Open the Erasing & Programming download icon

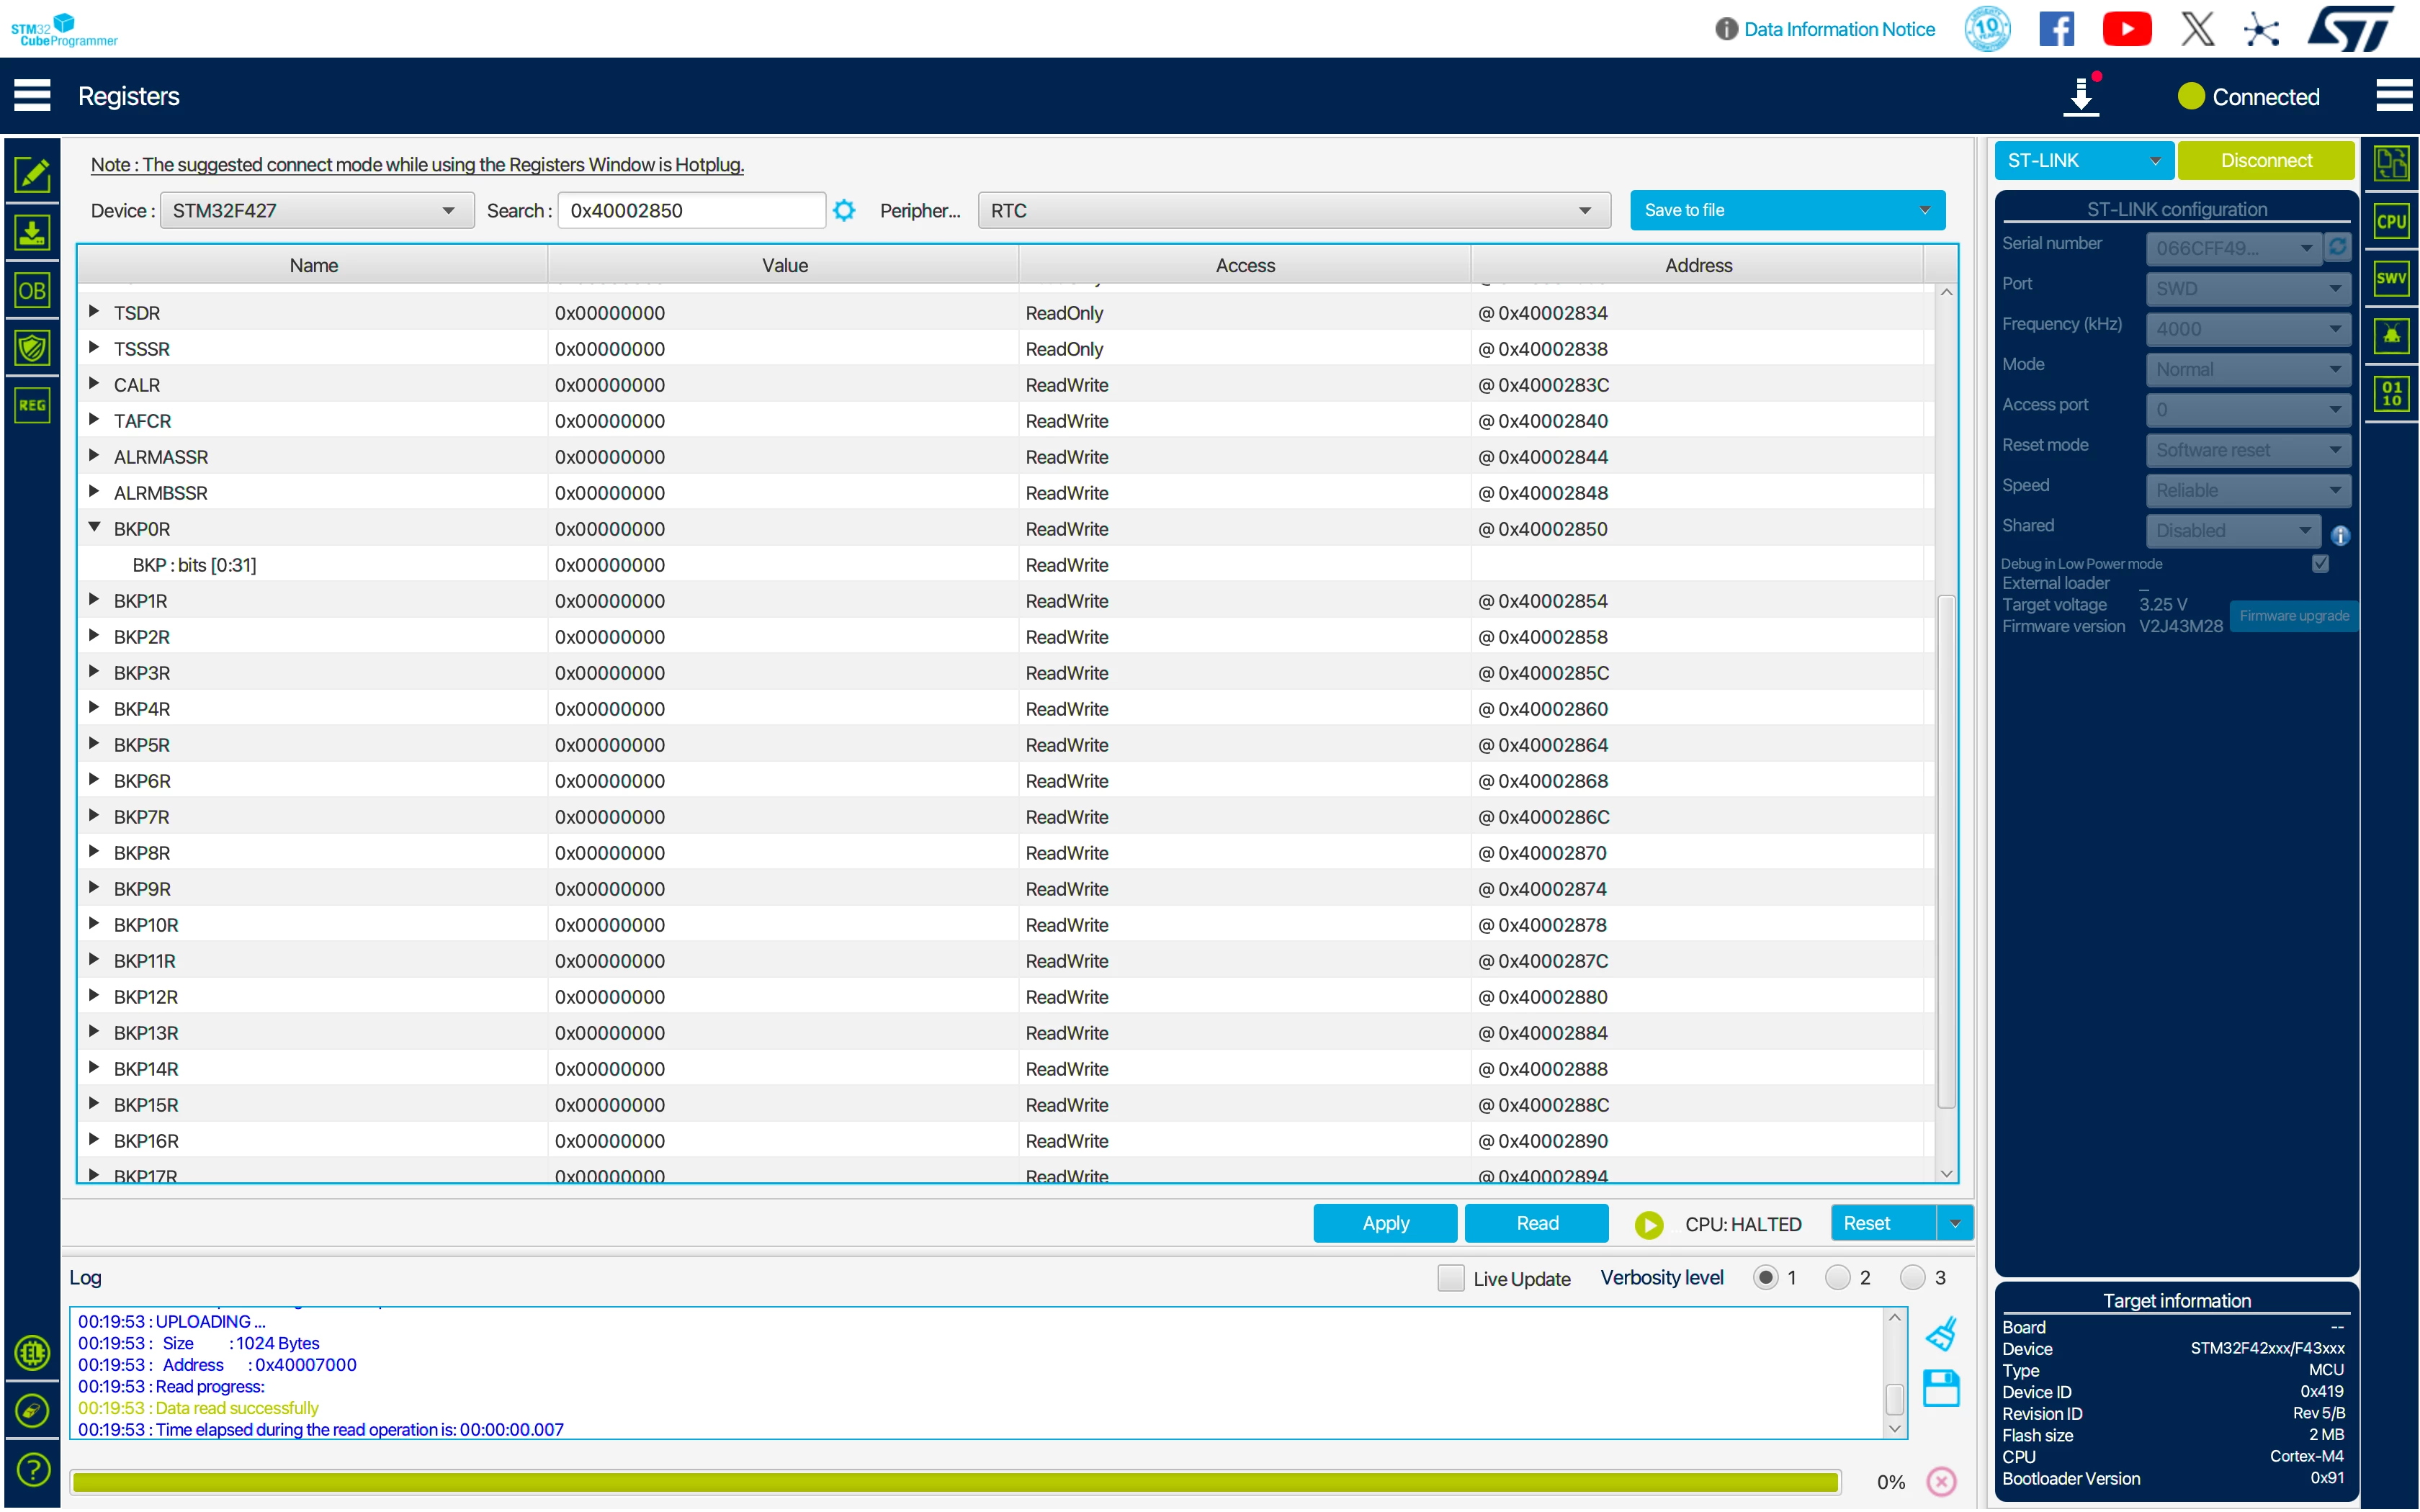32,233
